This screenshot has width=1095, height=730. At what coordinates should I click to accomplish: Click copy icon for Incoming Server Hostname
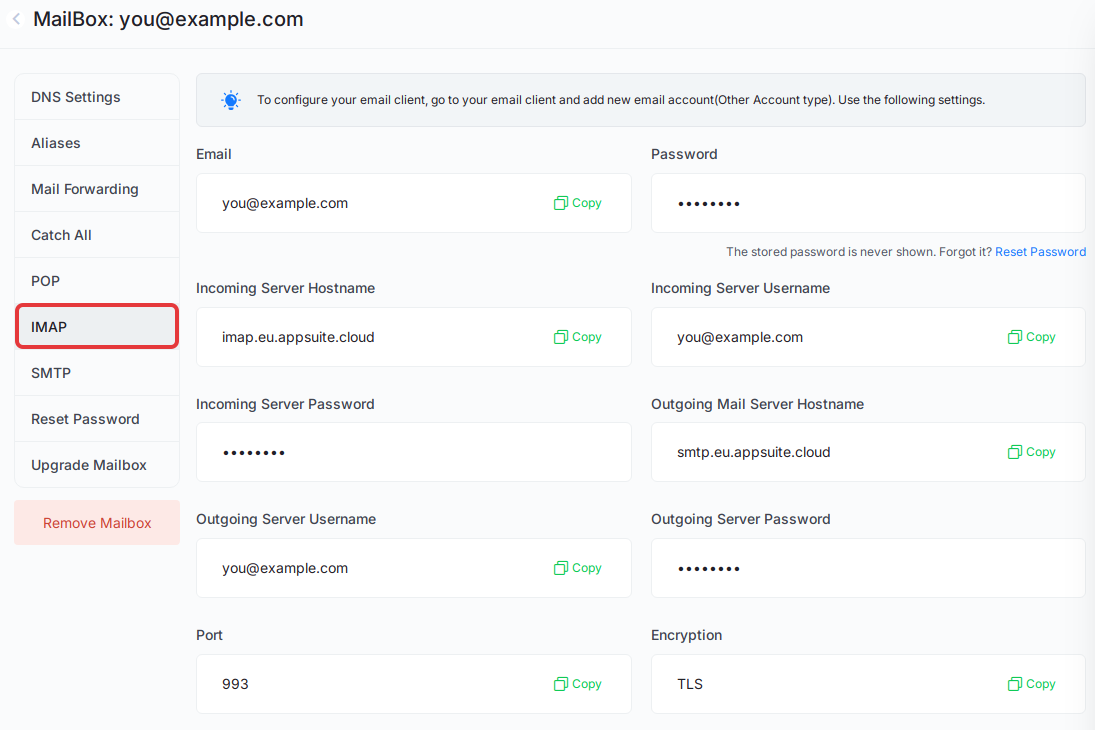[x=560, y=337]
